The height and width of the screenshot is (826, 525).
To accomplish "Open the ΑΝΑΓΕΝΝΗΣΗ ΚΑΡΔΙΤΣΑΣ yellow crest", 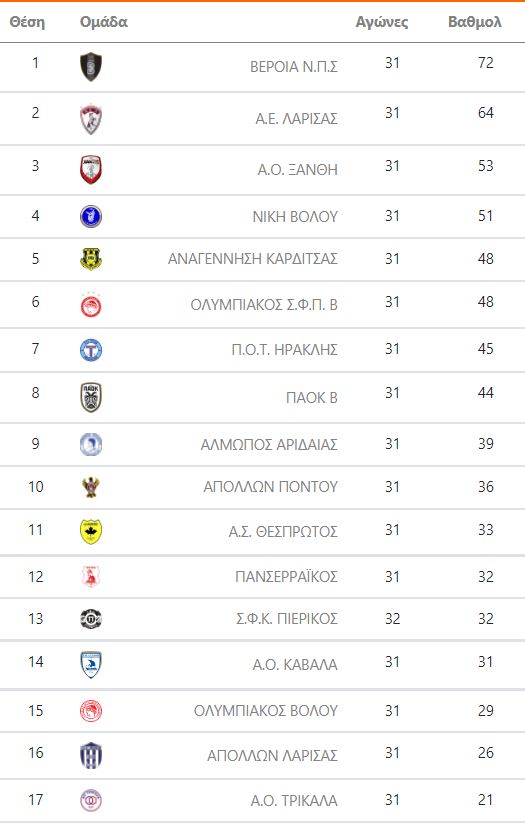I will [x=91, y=259].
